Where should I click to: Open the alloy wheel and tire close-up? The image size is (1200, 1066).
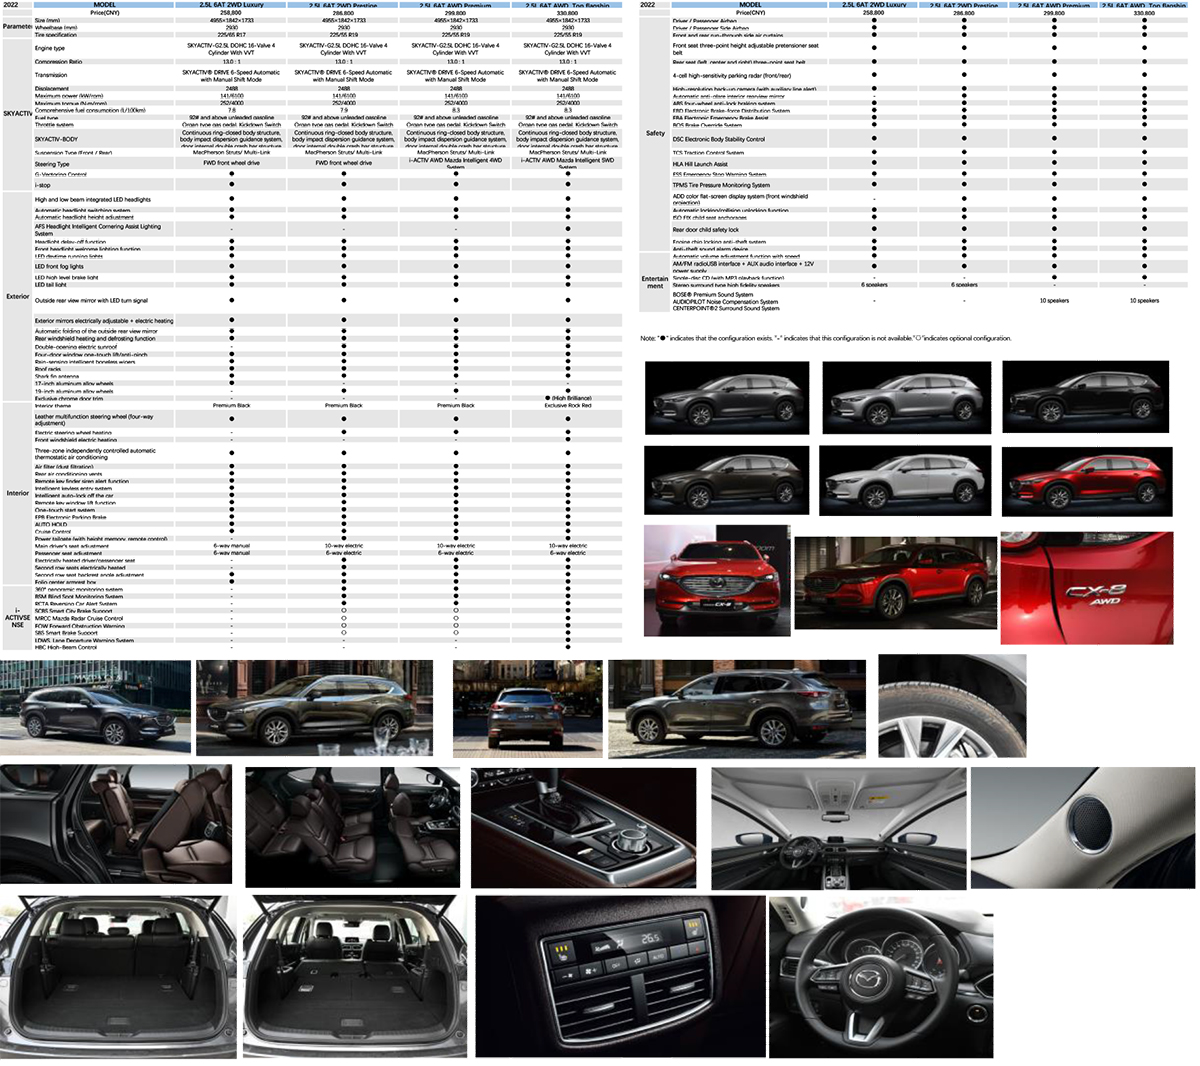tap(951, 707)
